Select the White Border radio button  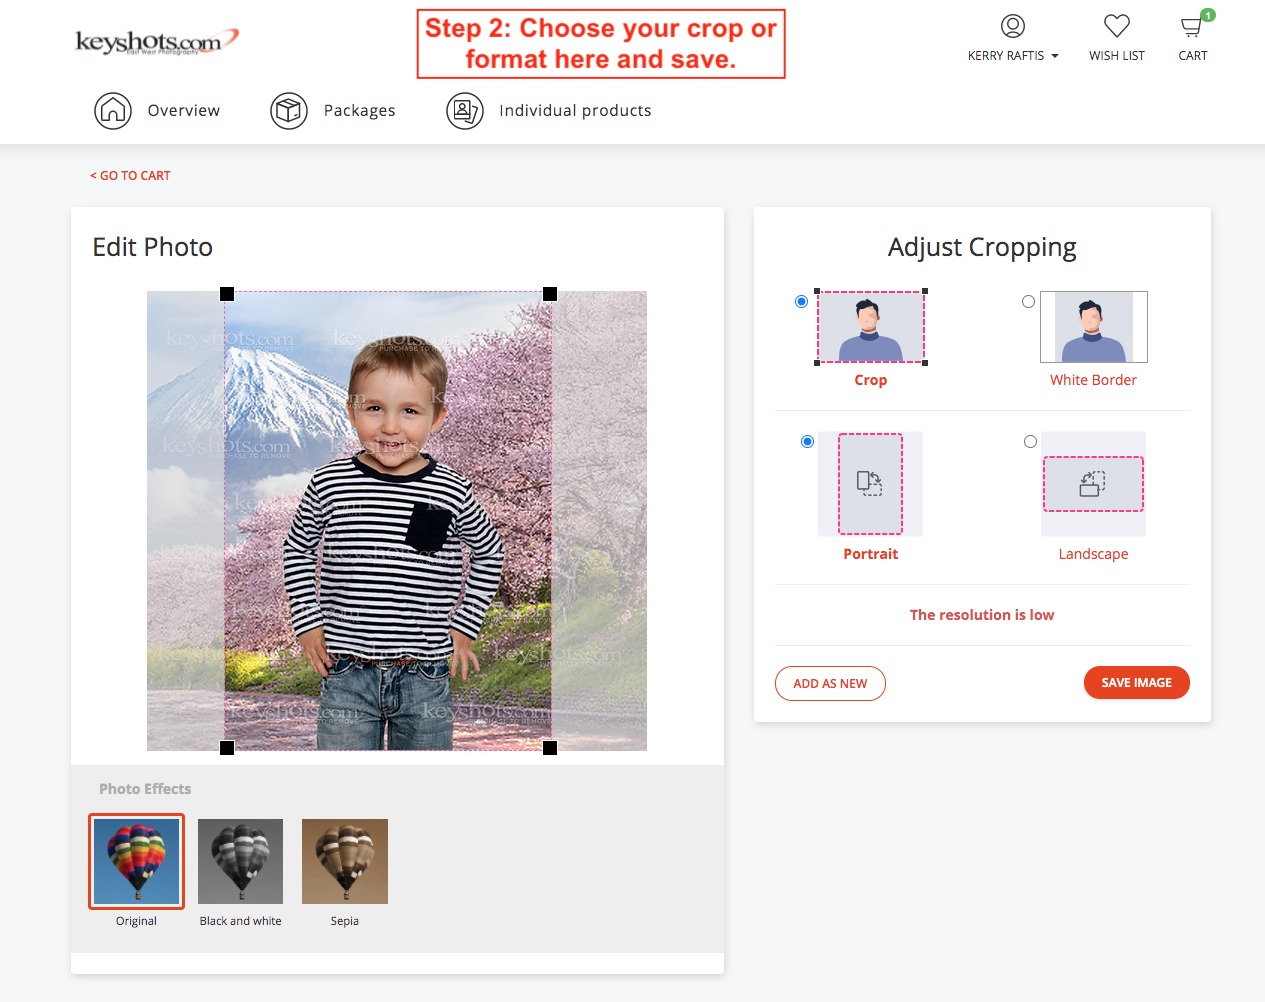[x=1028, y=302]
